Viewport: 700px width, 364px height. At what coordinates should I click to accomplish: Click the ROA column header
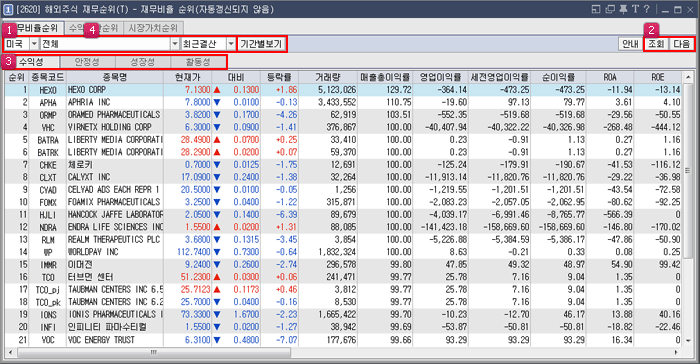click(610, 77)
